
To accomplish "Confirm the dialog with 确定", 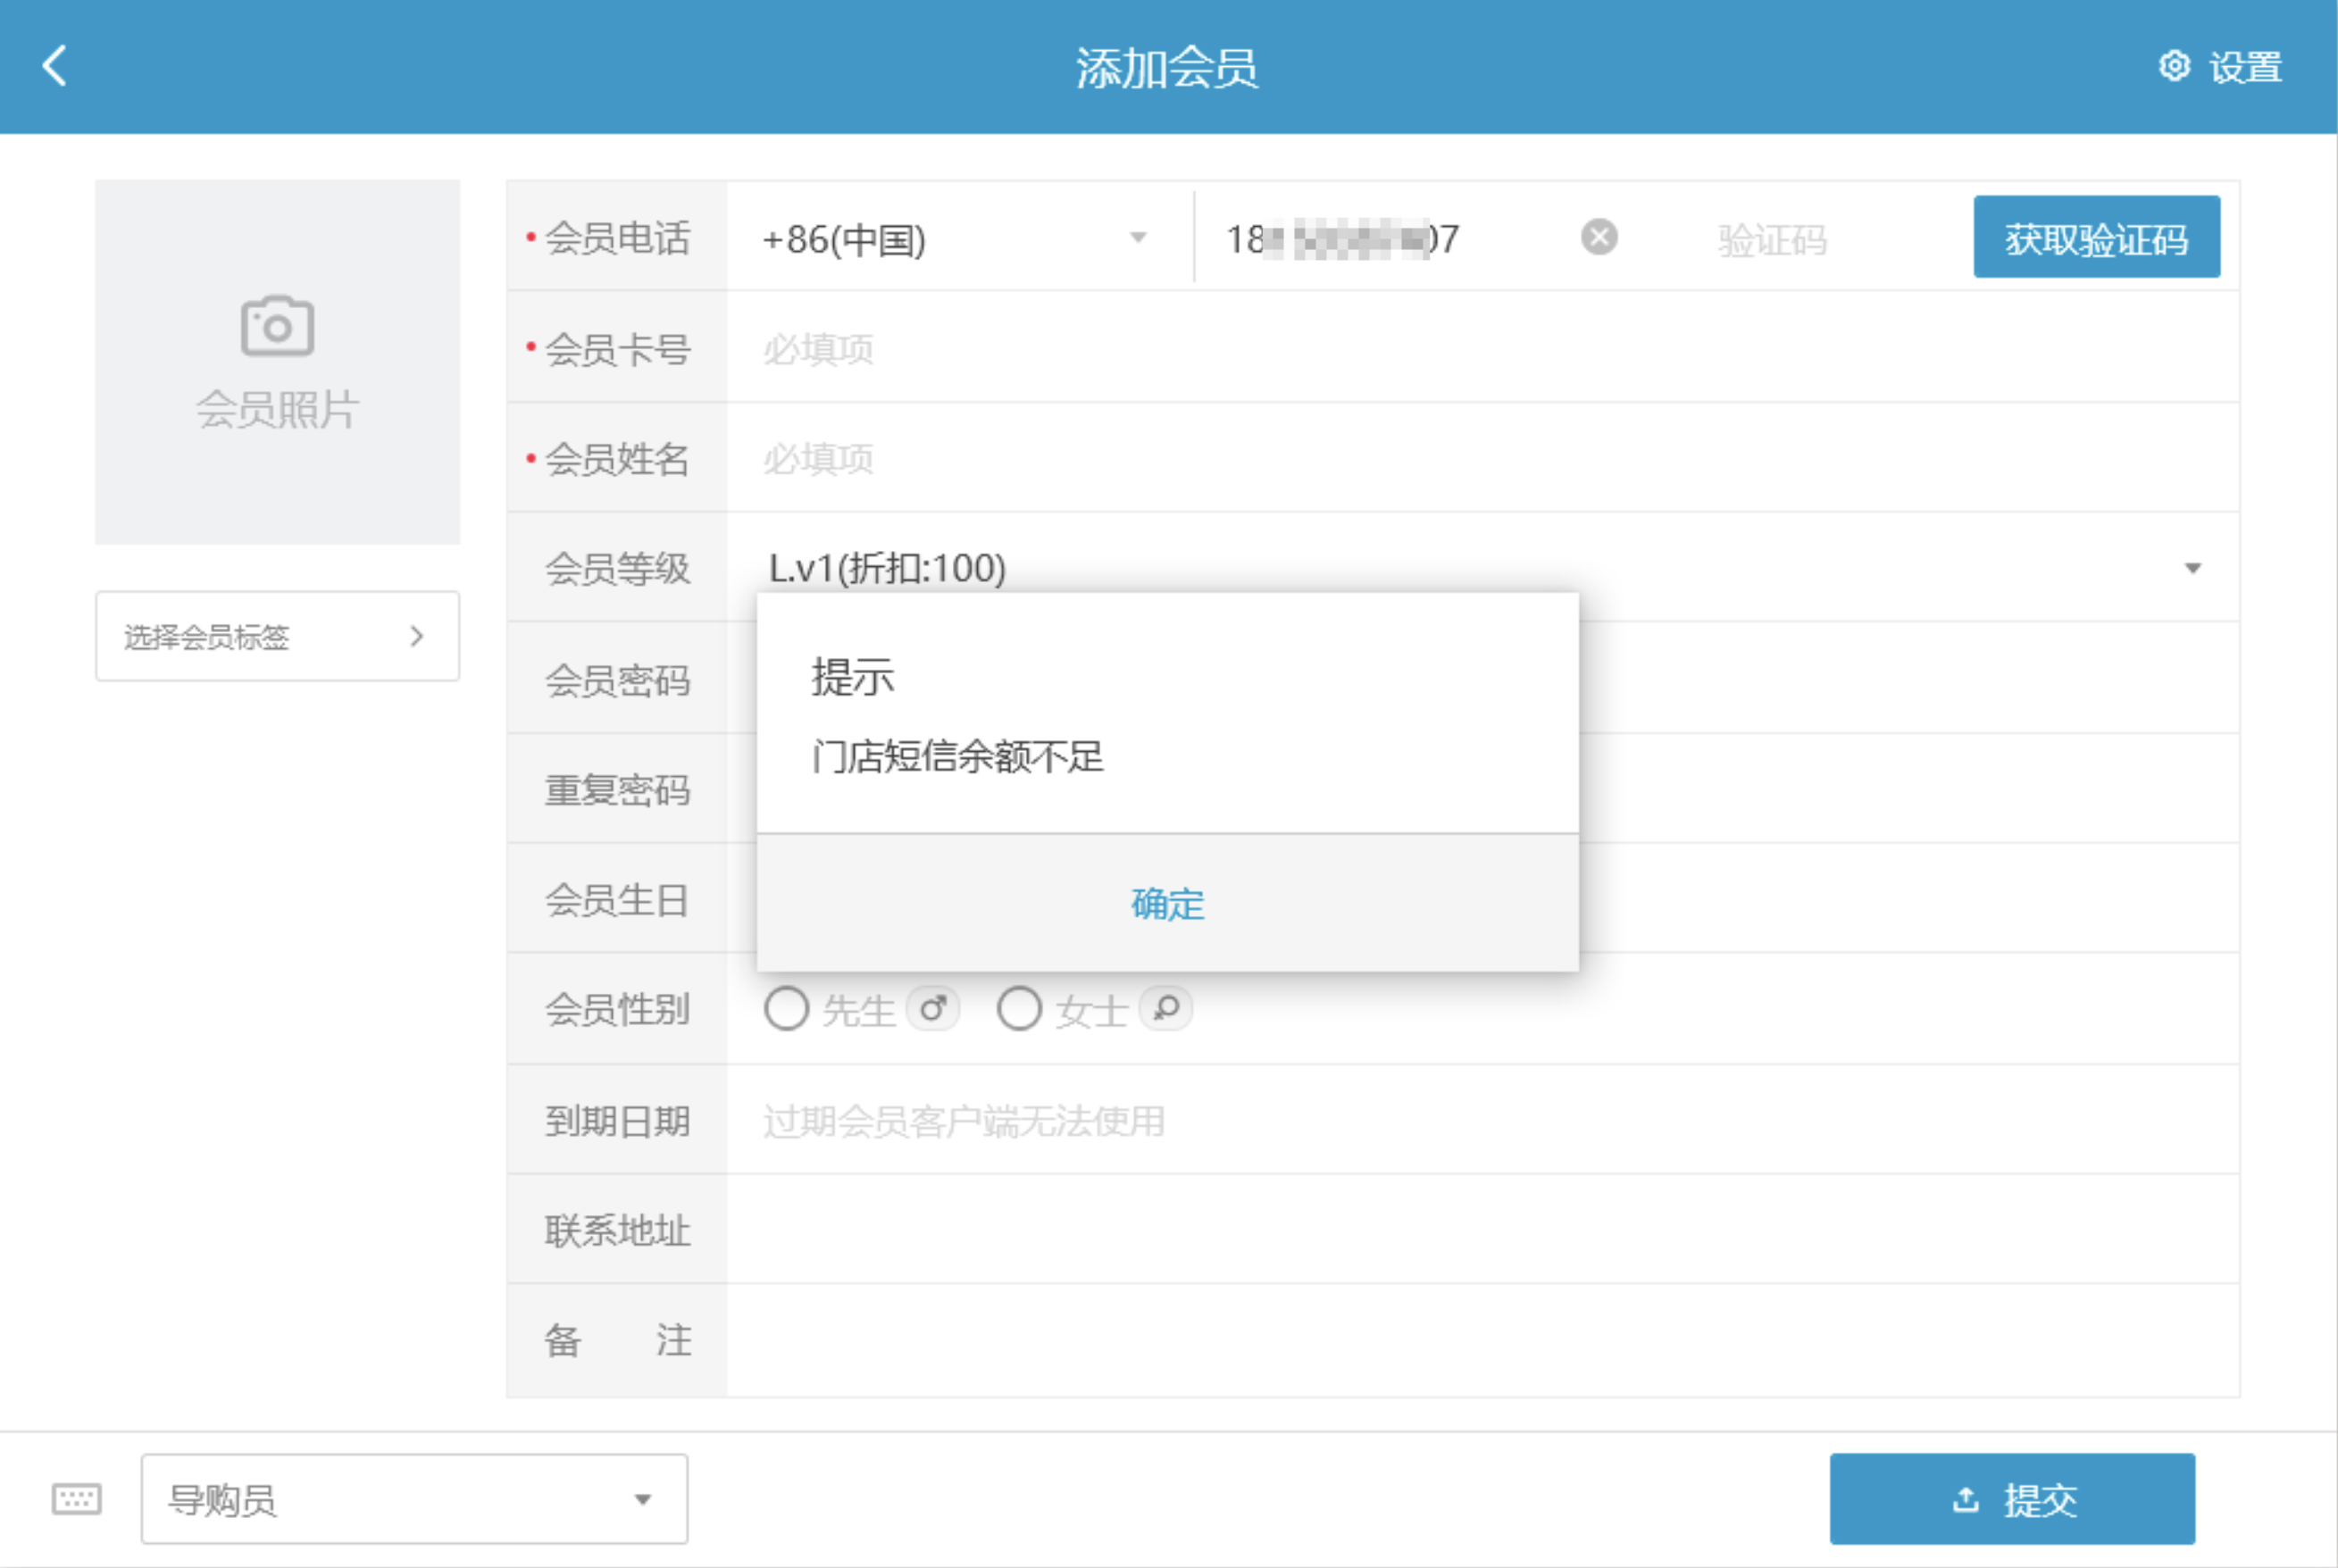I will tap(1167, 903).
